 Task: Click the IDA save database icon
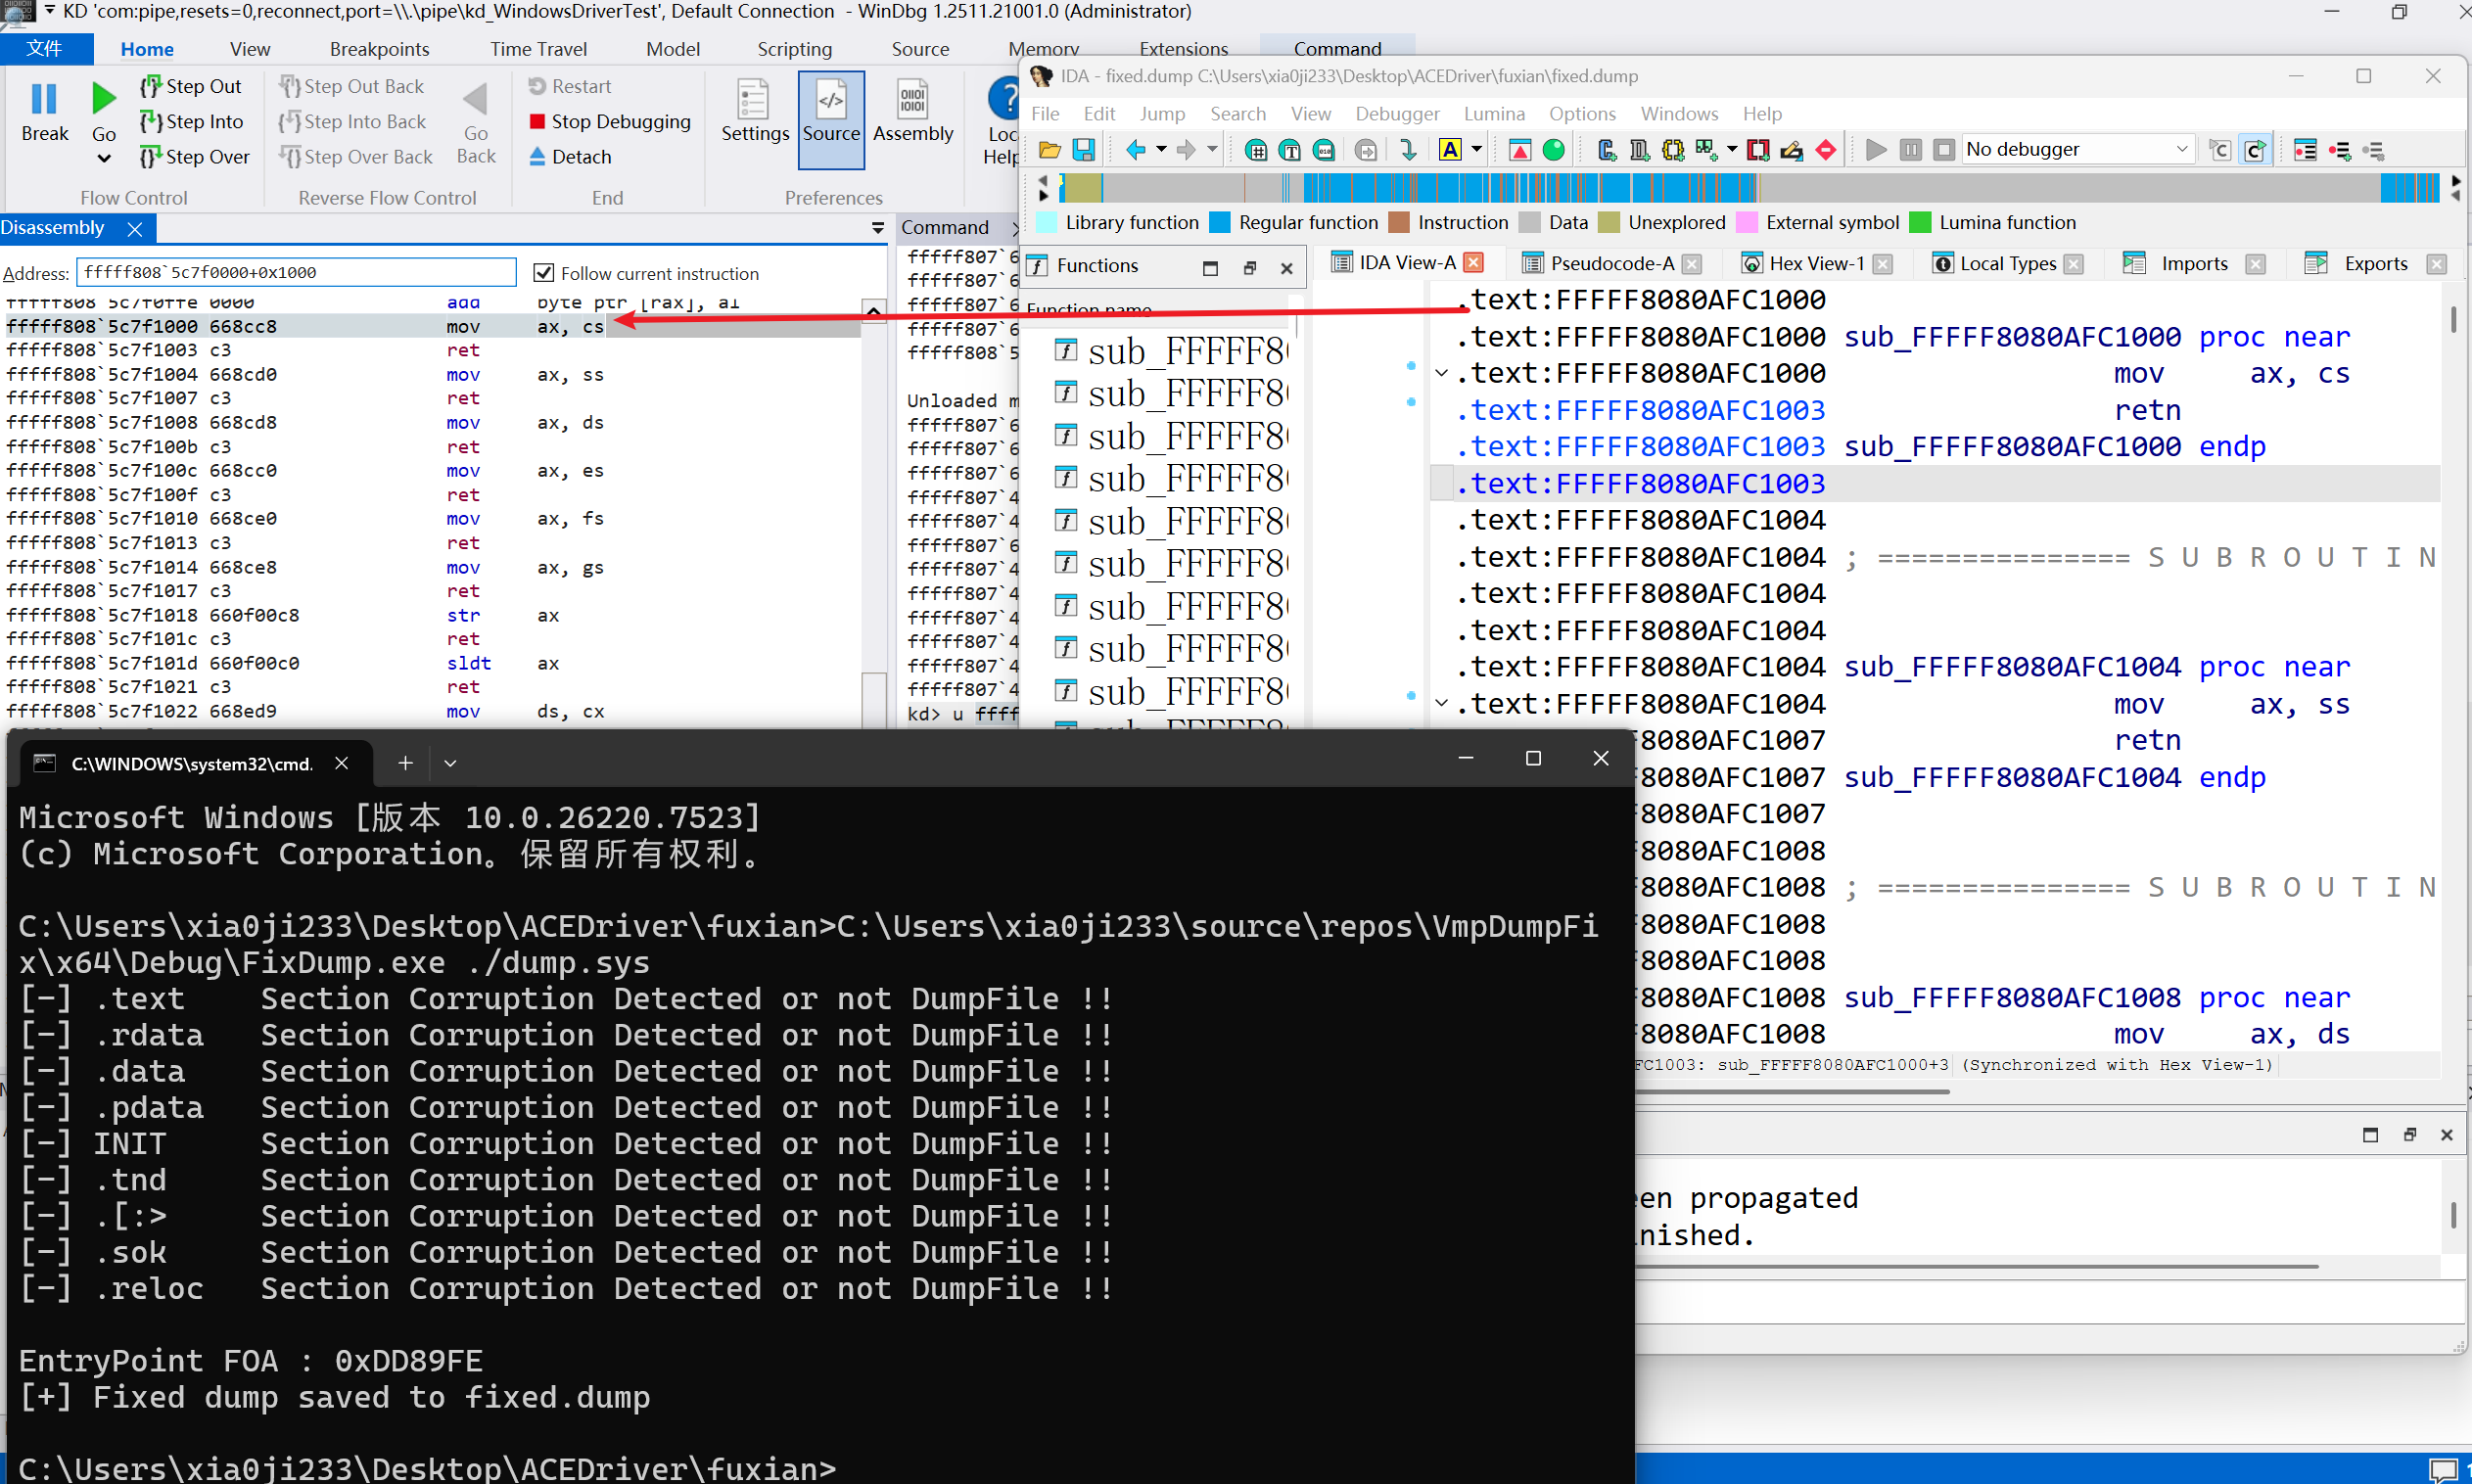[1083, 150]
